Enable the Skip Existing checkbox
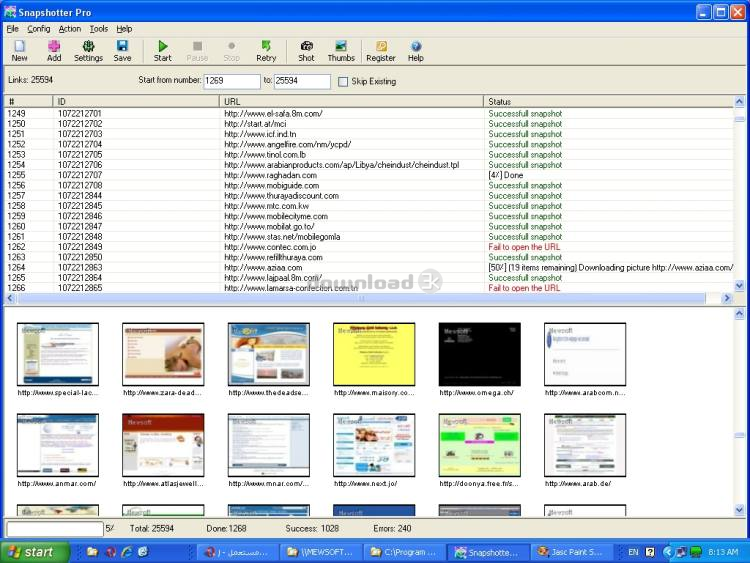The height and width of the screenshot is (563, 750). point(343,82)
